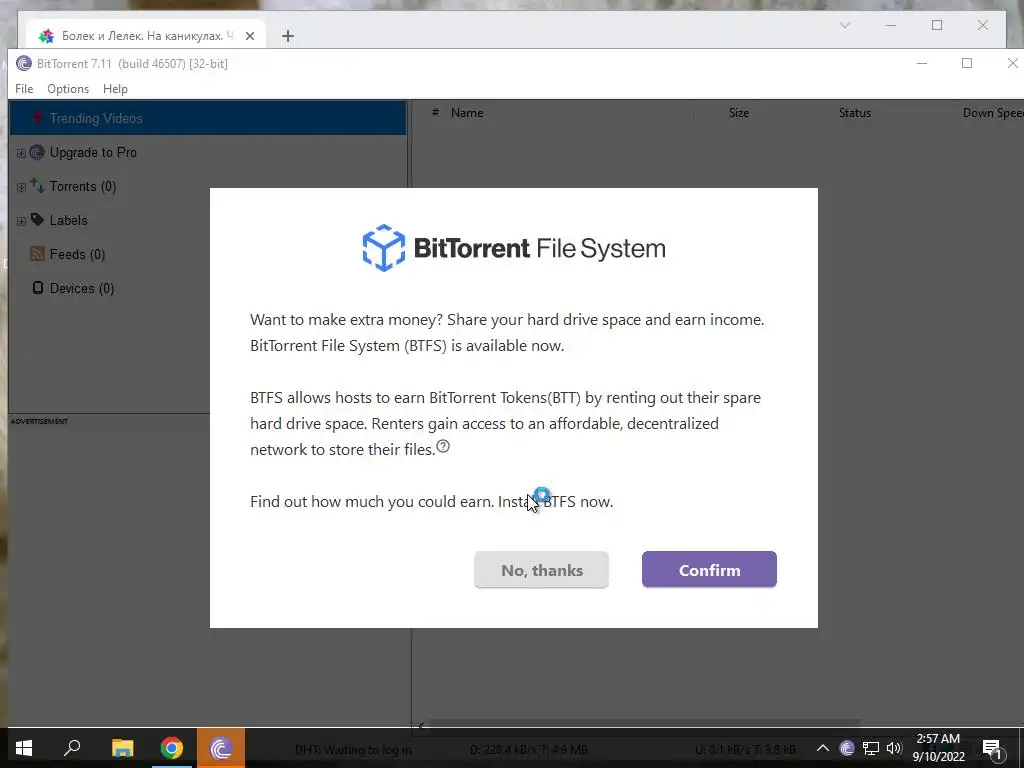Screen dimensions: 1024x768
Task: Click the Devices phone icon
Action: click(x=38, y=287)
